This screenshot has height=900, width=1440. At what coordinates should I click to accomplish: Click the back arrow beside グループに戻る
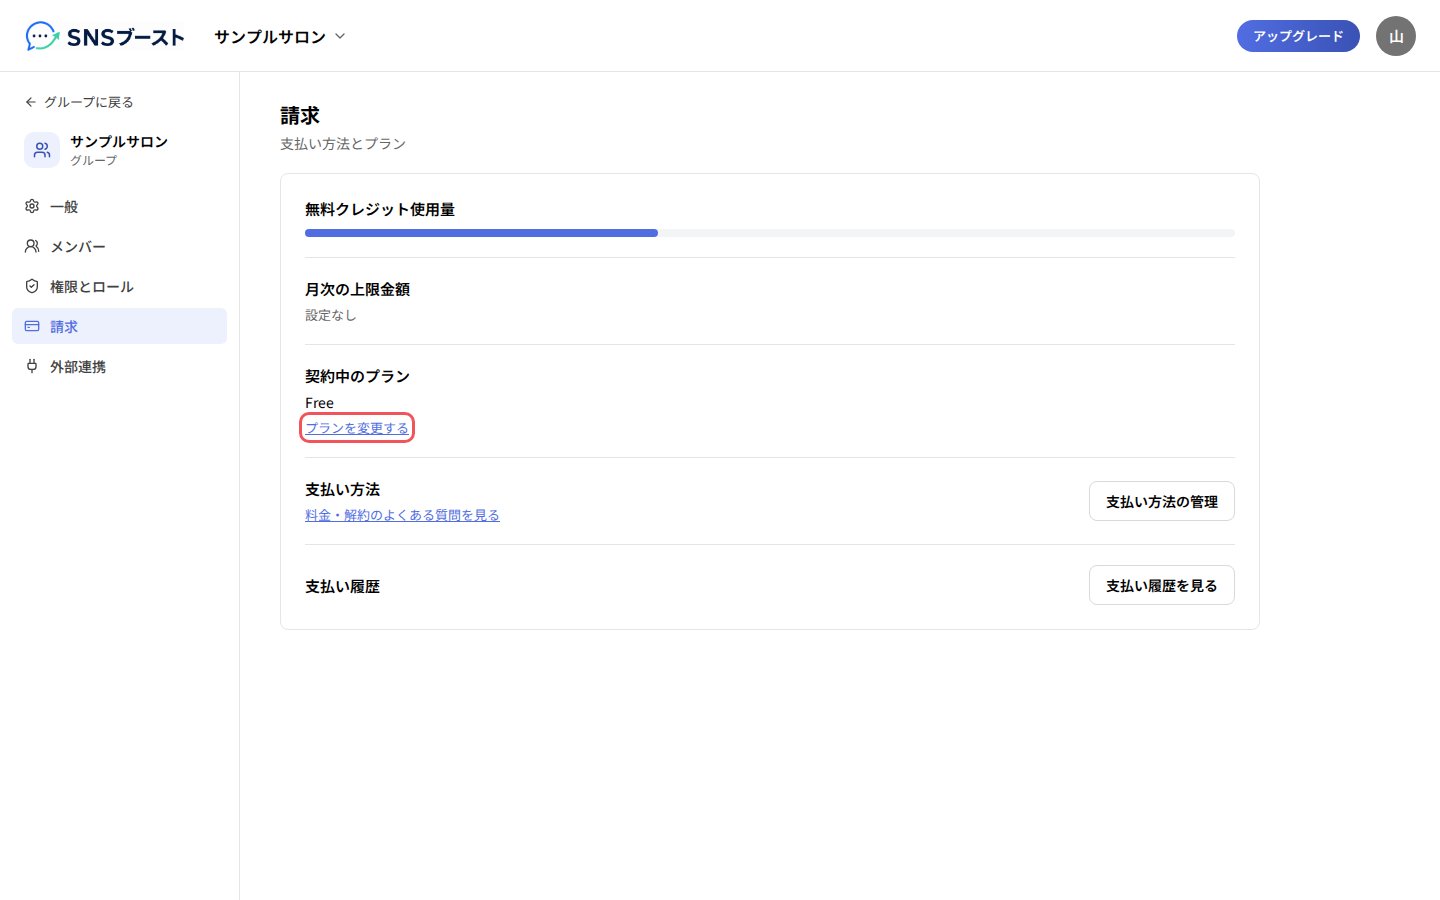[31, 102]
